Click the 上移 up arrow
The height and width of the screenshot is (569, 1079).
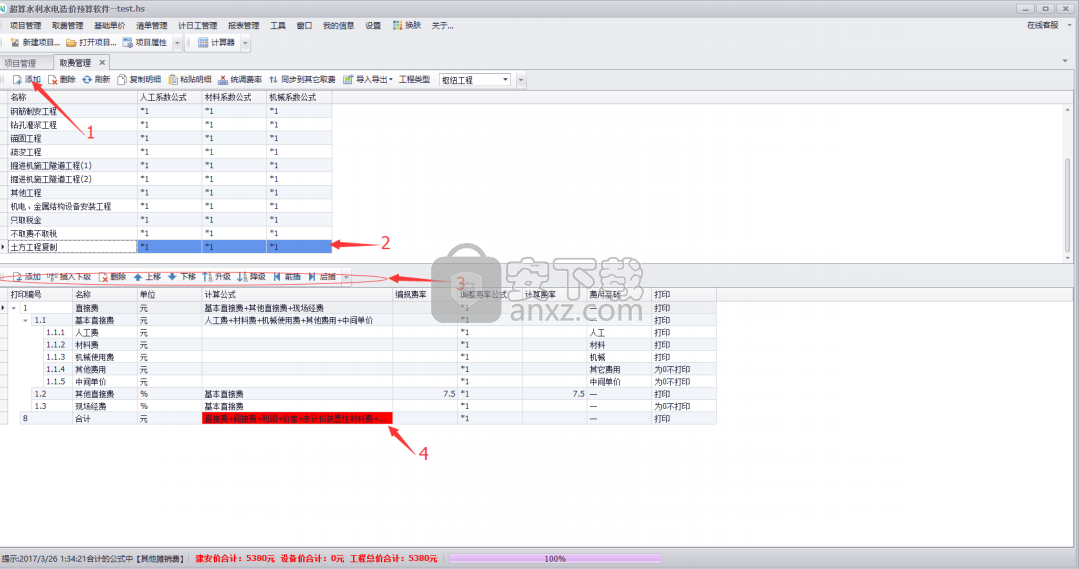(138, 277)
